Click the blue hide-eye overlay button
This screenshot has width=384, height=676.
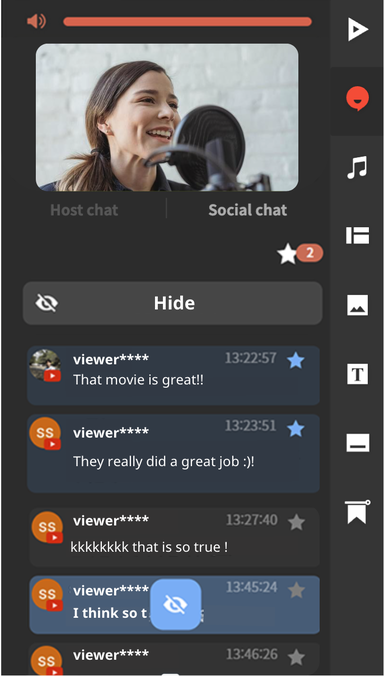point(175,604)
